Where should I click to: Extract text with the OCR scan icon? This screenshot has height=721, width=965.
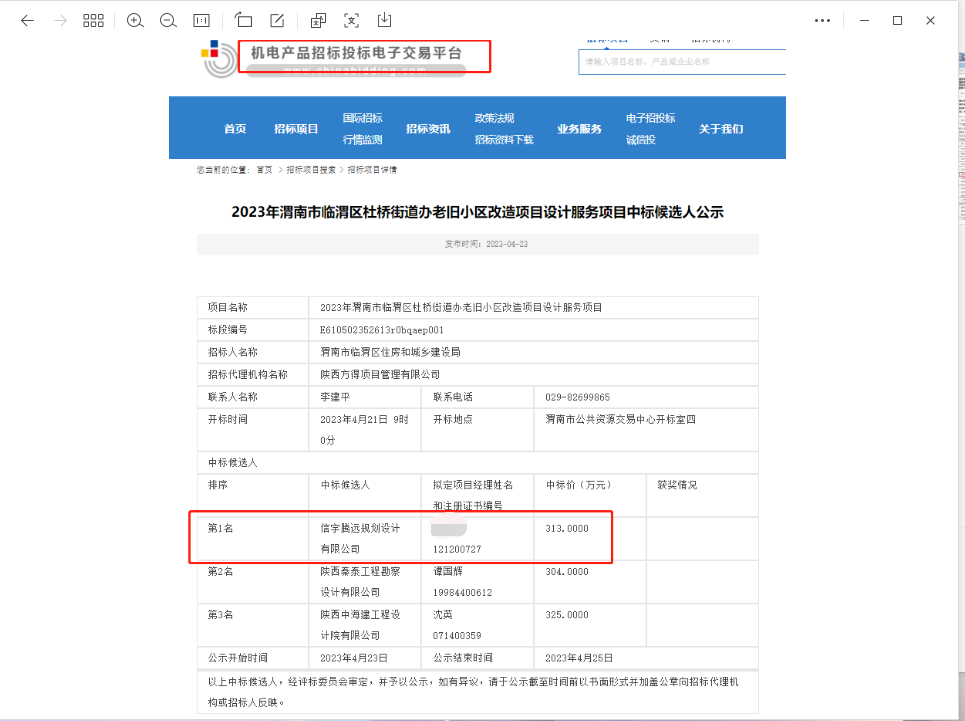pos(352,20)
